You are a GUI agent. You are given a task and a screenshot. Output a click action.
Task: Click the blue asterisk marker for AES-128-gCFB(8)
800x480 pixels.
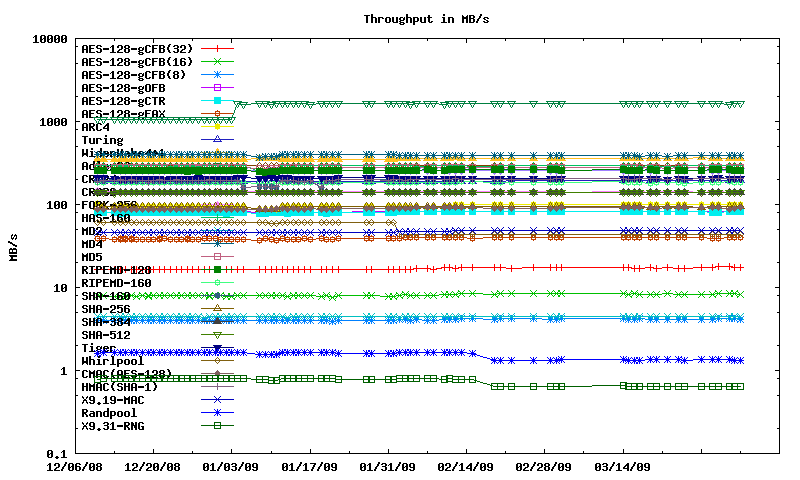pyautogui.click(x=217, y=75)
